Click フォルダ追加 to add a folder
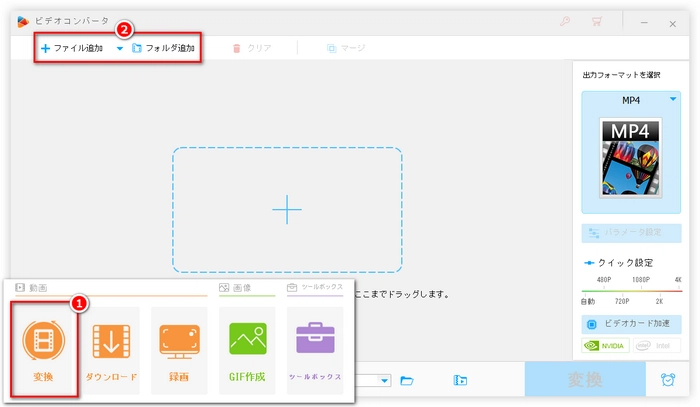The width and height of the screenshot is (700, 407). (164, 48)
